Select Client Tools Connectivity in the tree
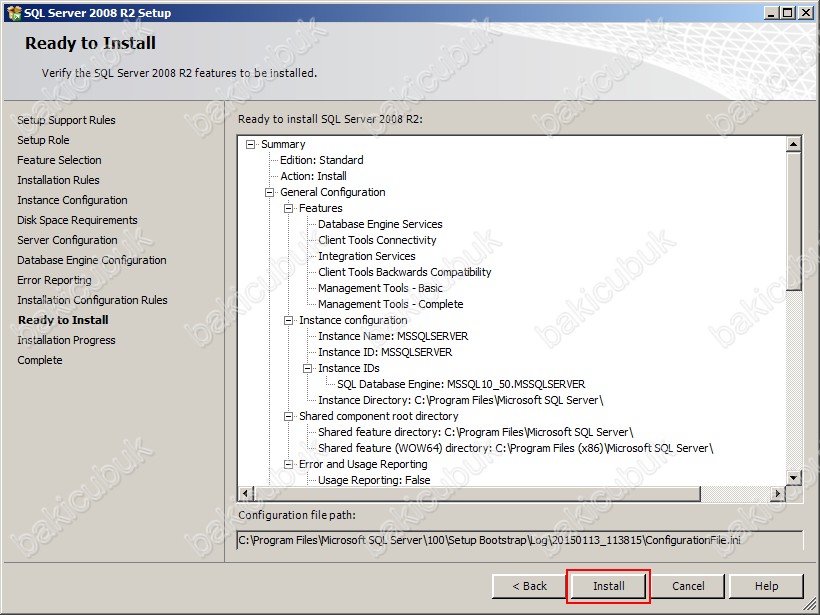Image resolution: width=820 pixels, height=615 pixels. 377,240
